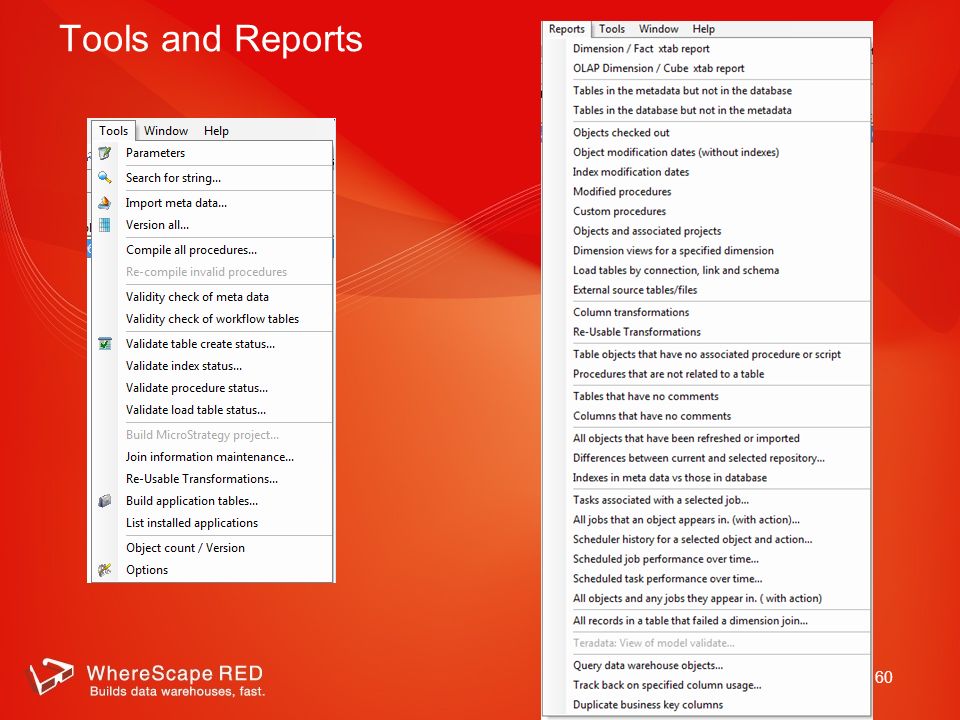The height and width of the screenshot is (720, 960).
Task: Click the Search for string magnifier icon
Action: point(105,178)
